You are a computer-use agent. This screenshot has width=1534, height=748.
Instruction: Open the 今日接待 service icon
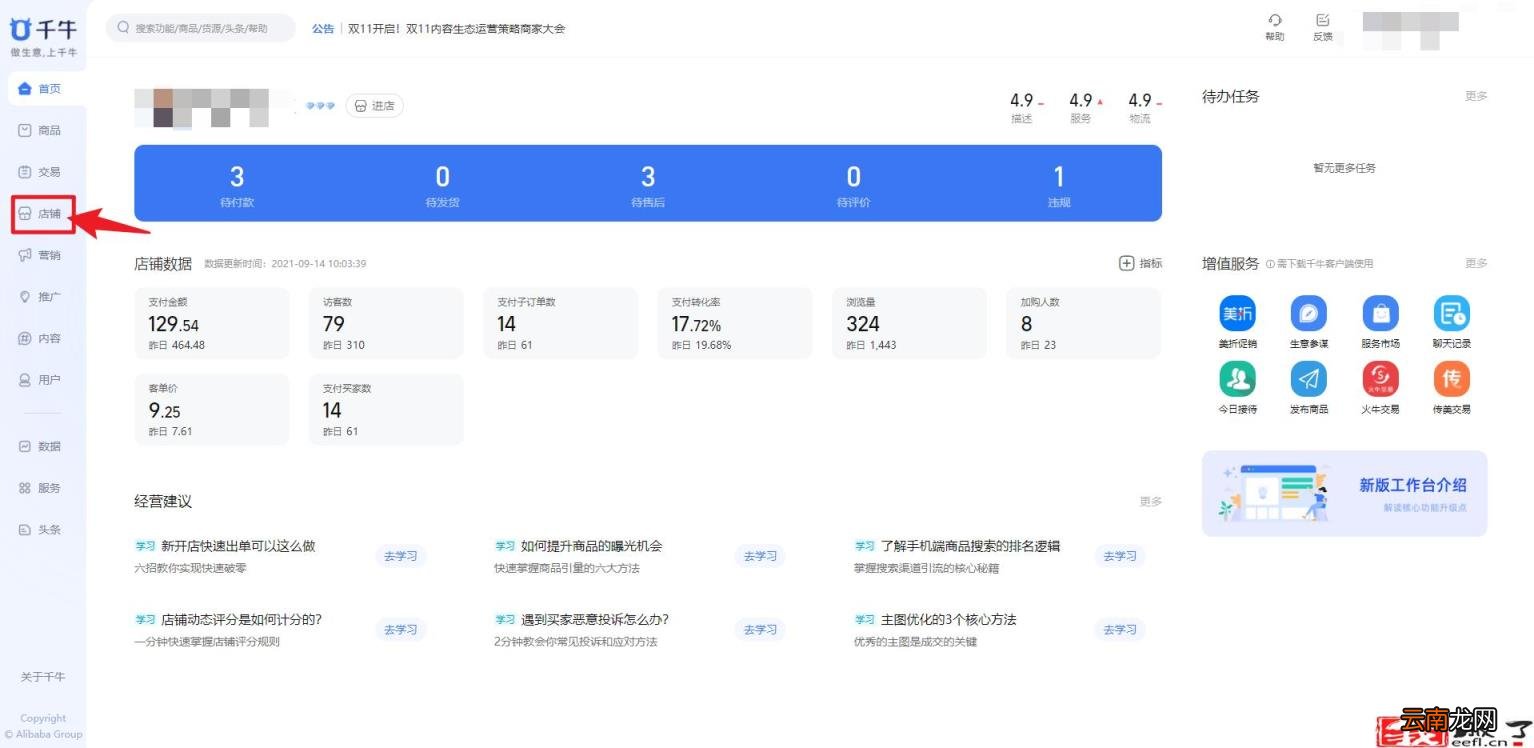[1237, 379]
